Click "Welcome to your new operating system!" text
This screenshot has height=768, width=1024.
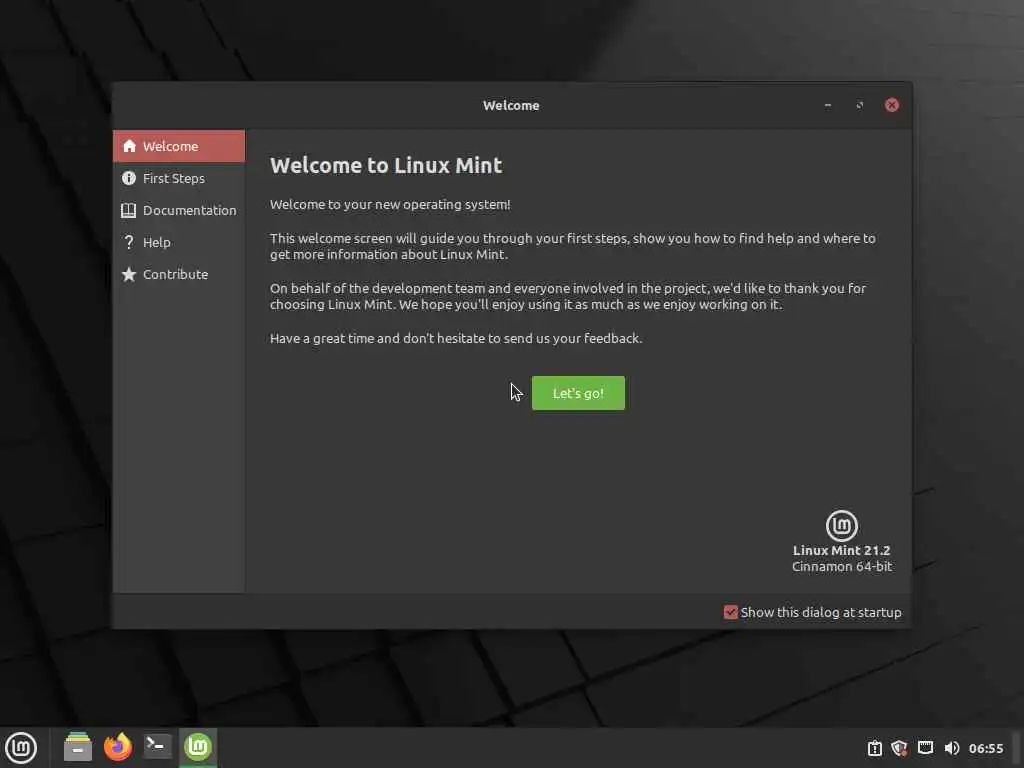pyautogui.click(x=390, y=204)
